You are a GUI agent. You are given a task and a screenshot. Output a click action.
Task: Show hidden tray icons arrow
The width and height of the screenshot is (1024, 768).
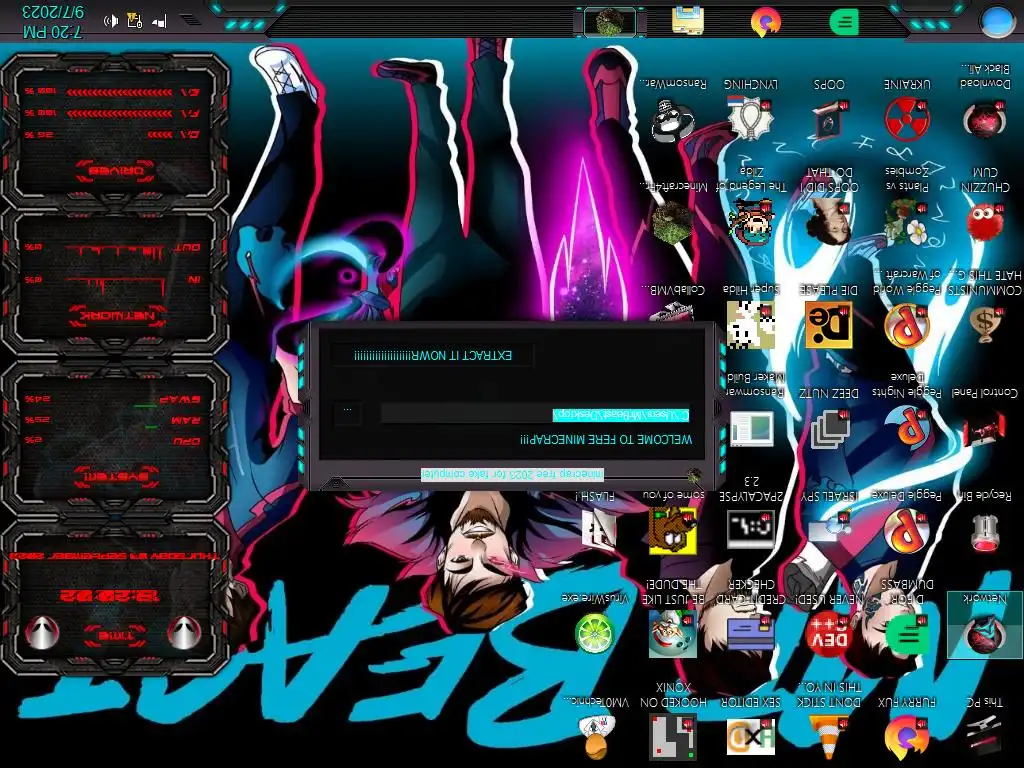tap(190, 20)
